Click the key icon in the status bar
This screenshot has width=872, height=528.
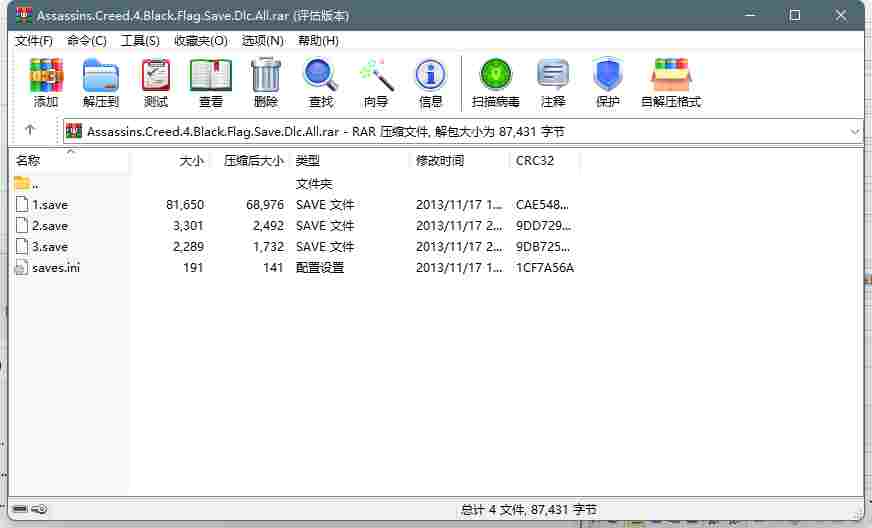click(39, 509)
